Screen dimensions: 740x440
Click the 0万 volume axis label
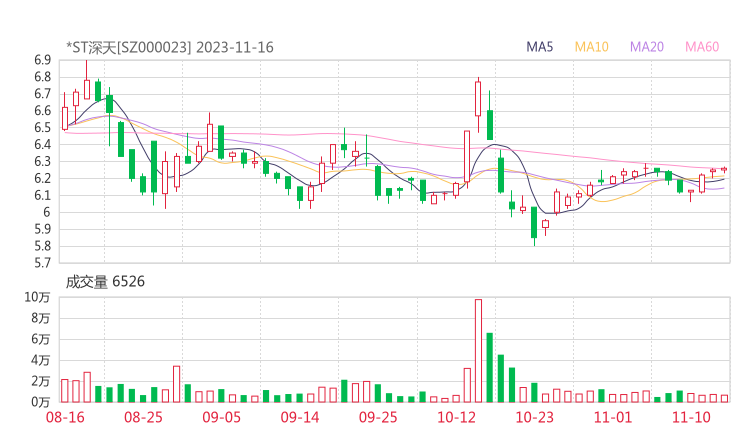coord(41,402)
